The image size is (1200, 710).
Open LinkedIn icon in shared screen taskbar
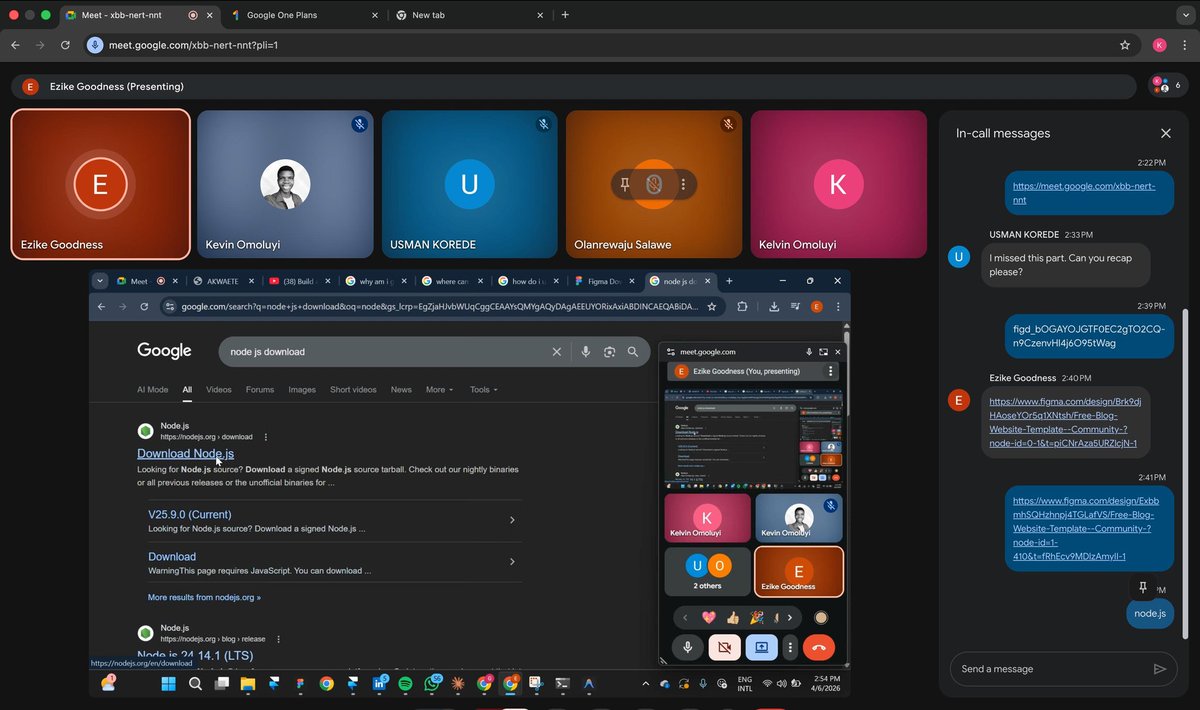tap(380, 684)
